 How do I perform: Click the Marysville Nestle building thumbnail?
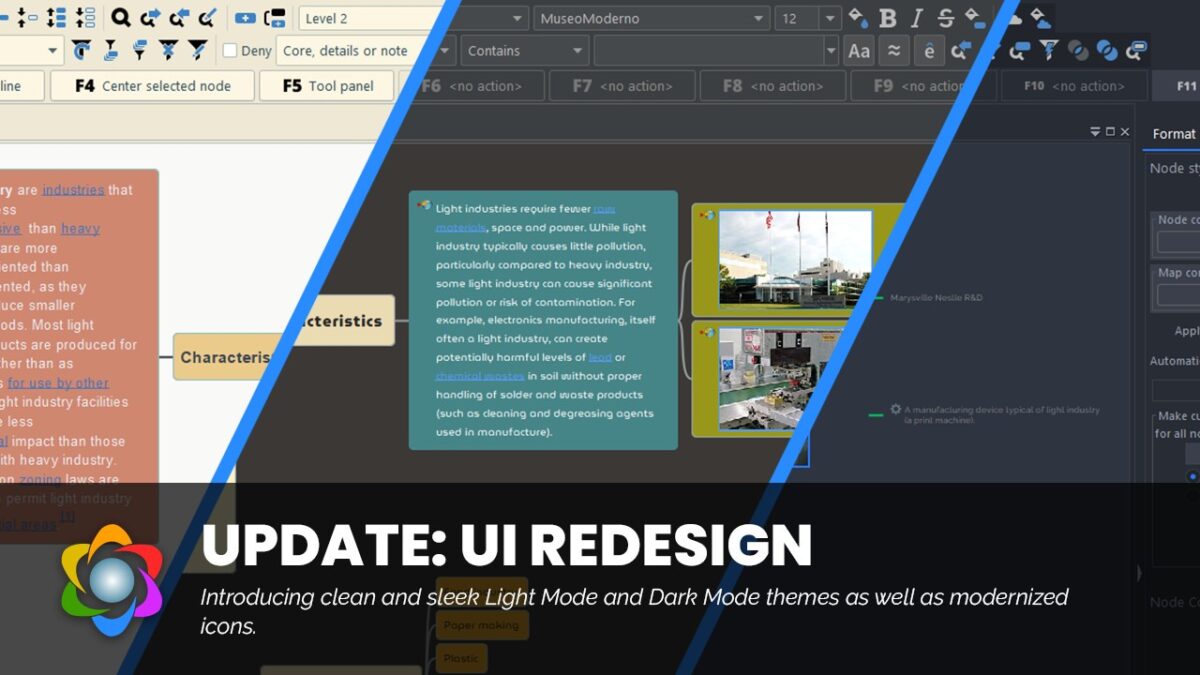coord(794,259)
